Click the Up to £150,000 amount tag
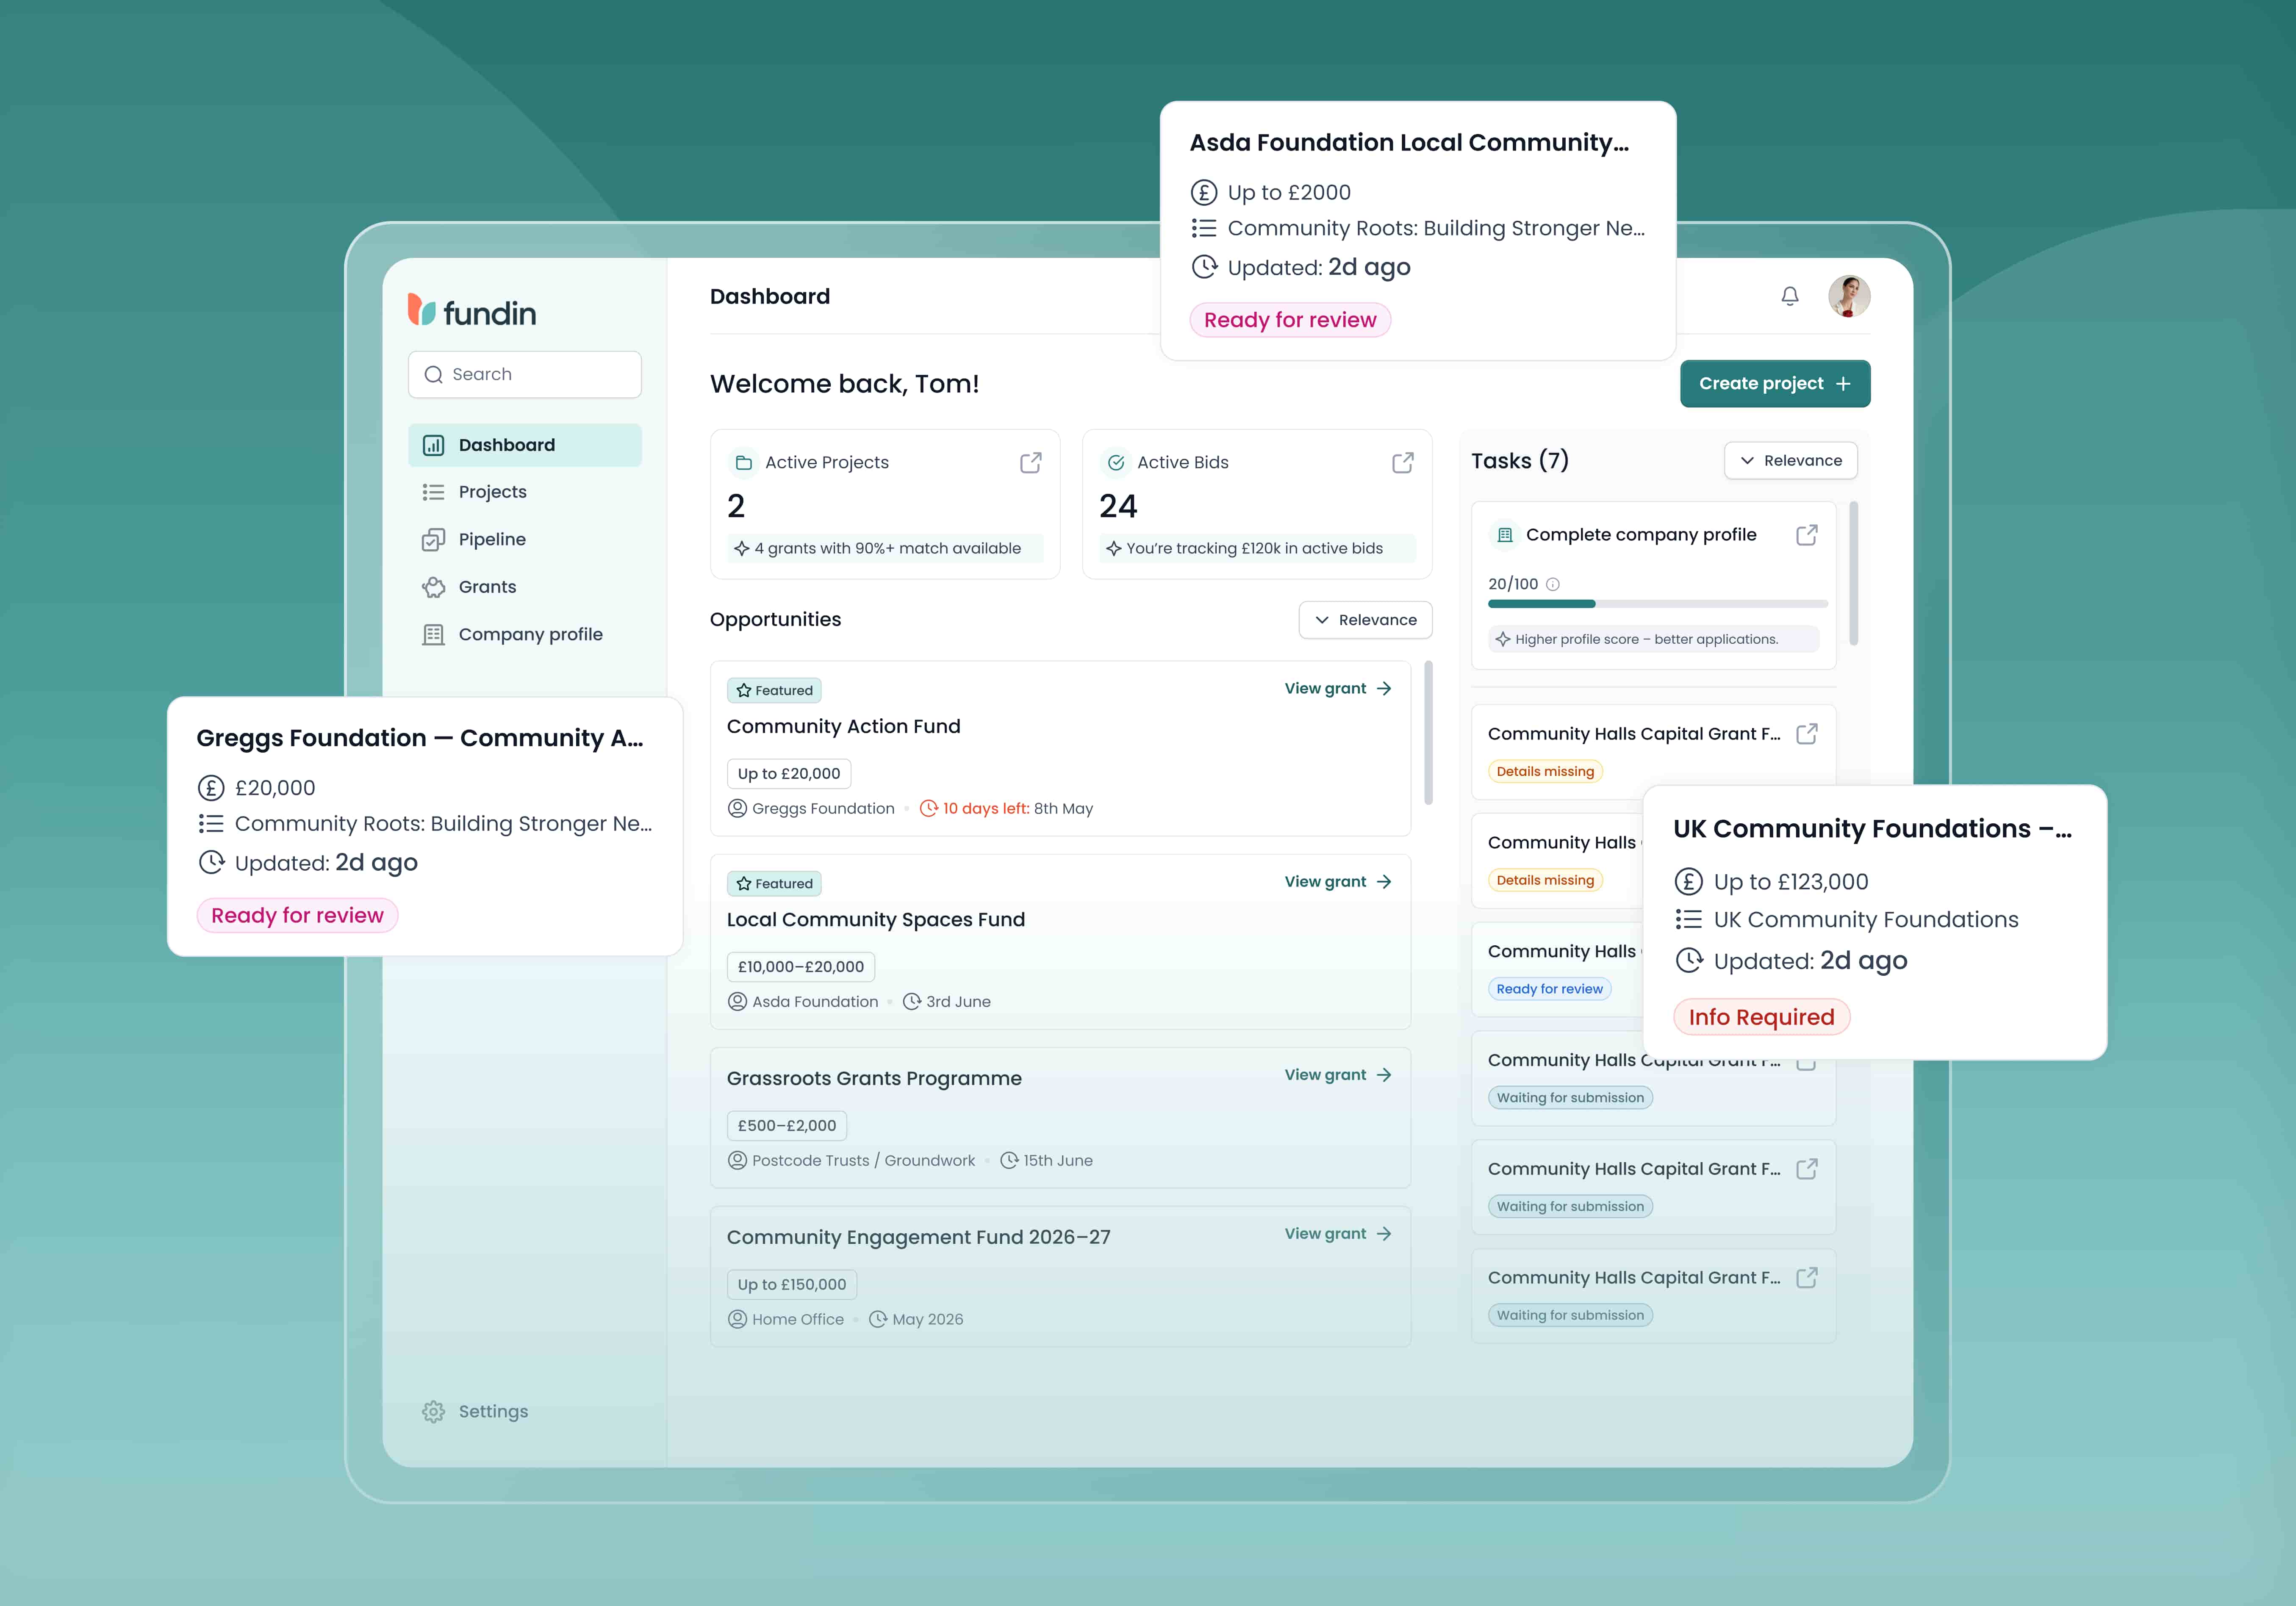Image resolution: width=2296 pixels, height=1606 pixels. (x=792, y=1284)
